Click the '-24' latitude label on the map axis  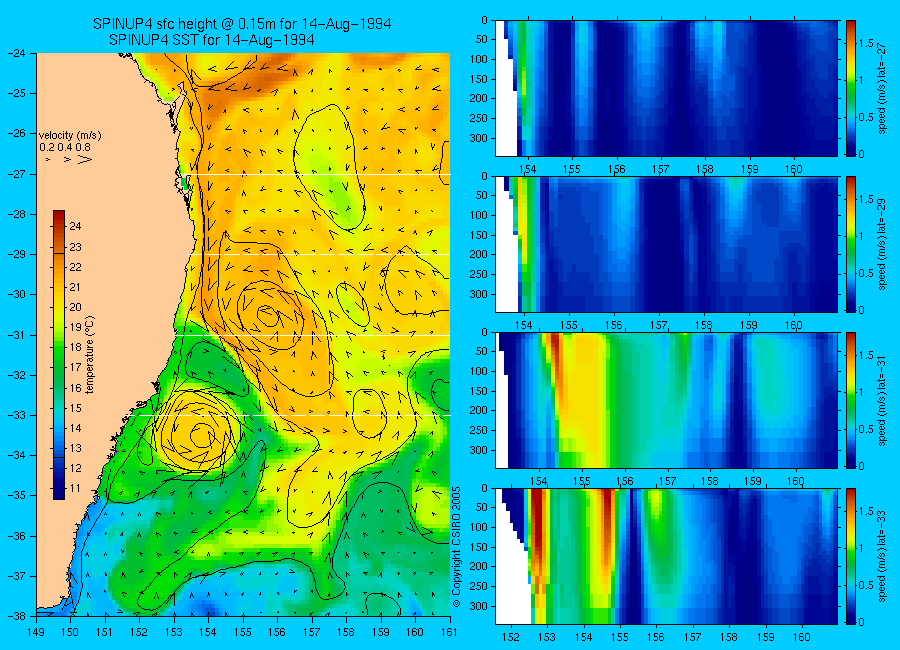17,53
